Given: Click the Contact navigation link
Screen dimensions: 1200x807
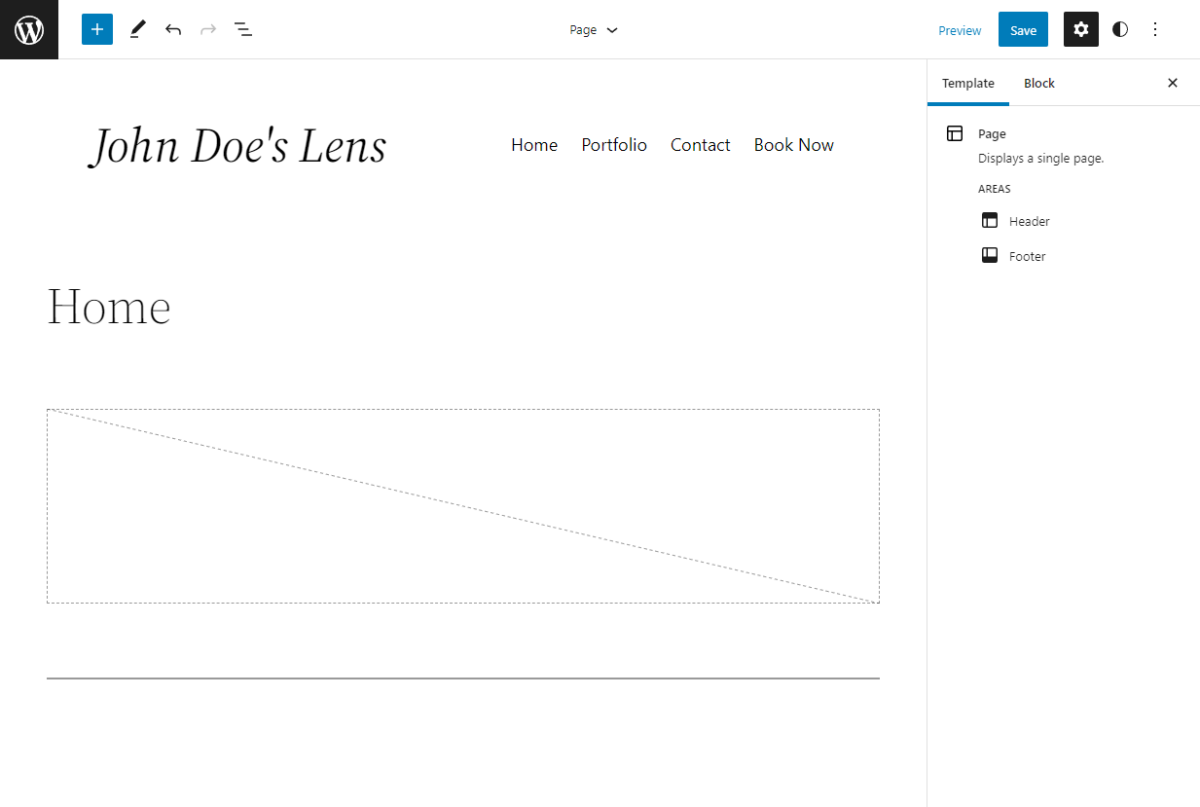Looking at the screenshot, I should point(700,145).
